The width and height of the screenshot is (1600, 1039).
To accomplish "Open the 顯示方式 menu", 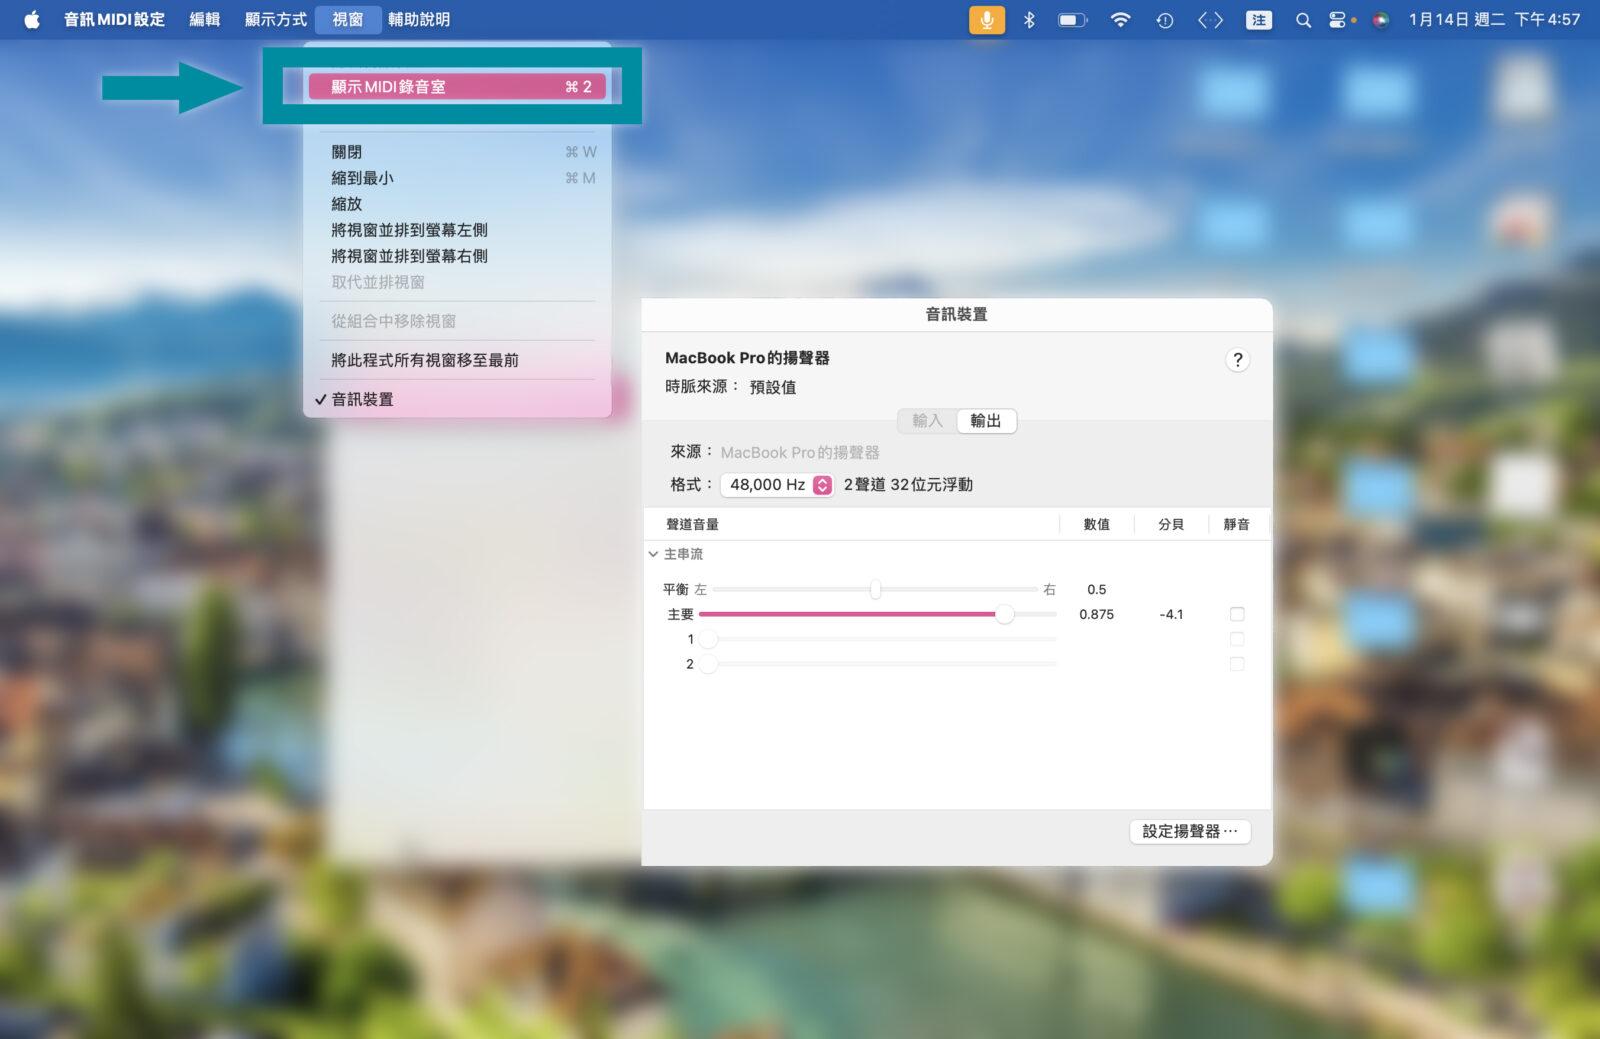I will [x=275, y=19].
